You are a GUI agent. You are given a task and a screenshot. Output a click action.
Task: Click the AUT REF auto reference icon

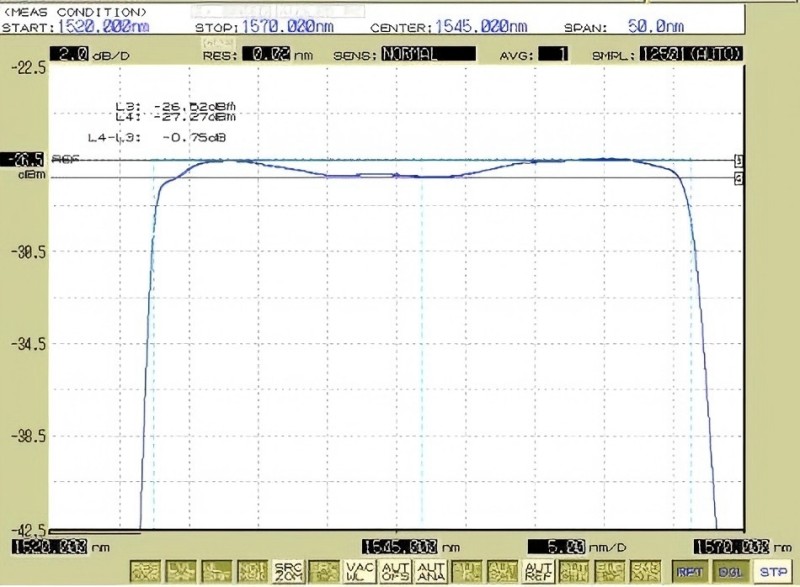click(x=538, y=572)
